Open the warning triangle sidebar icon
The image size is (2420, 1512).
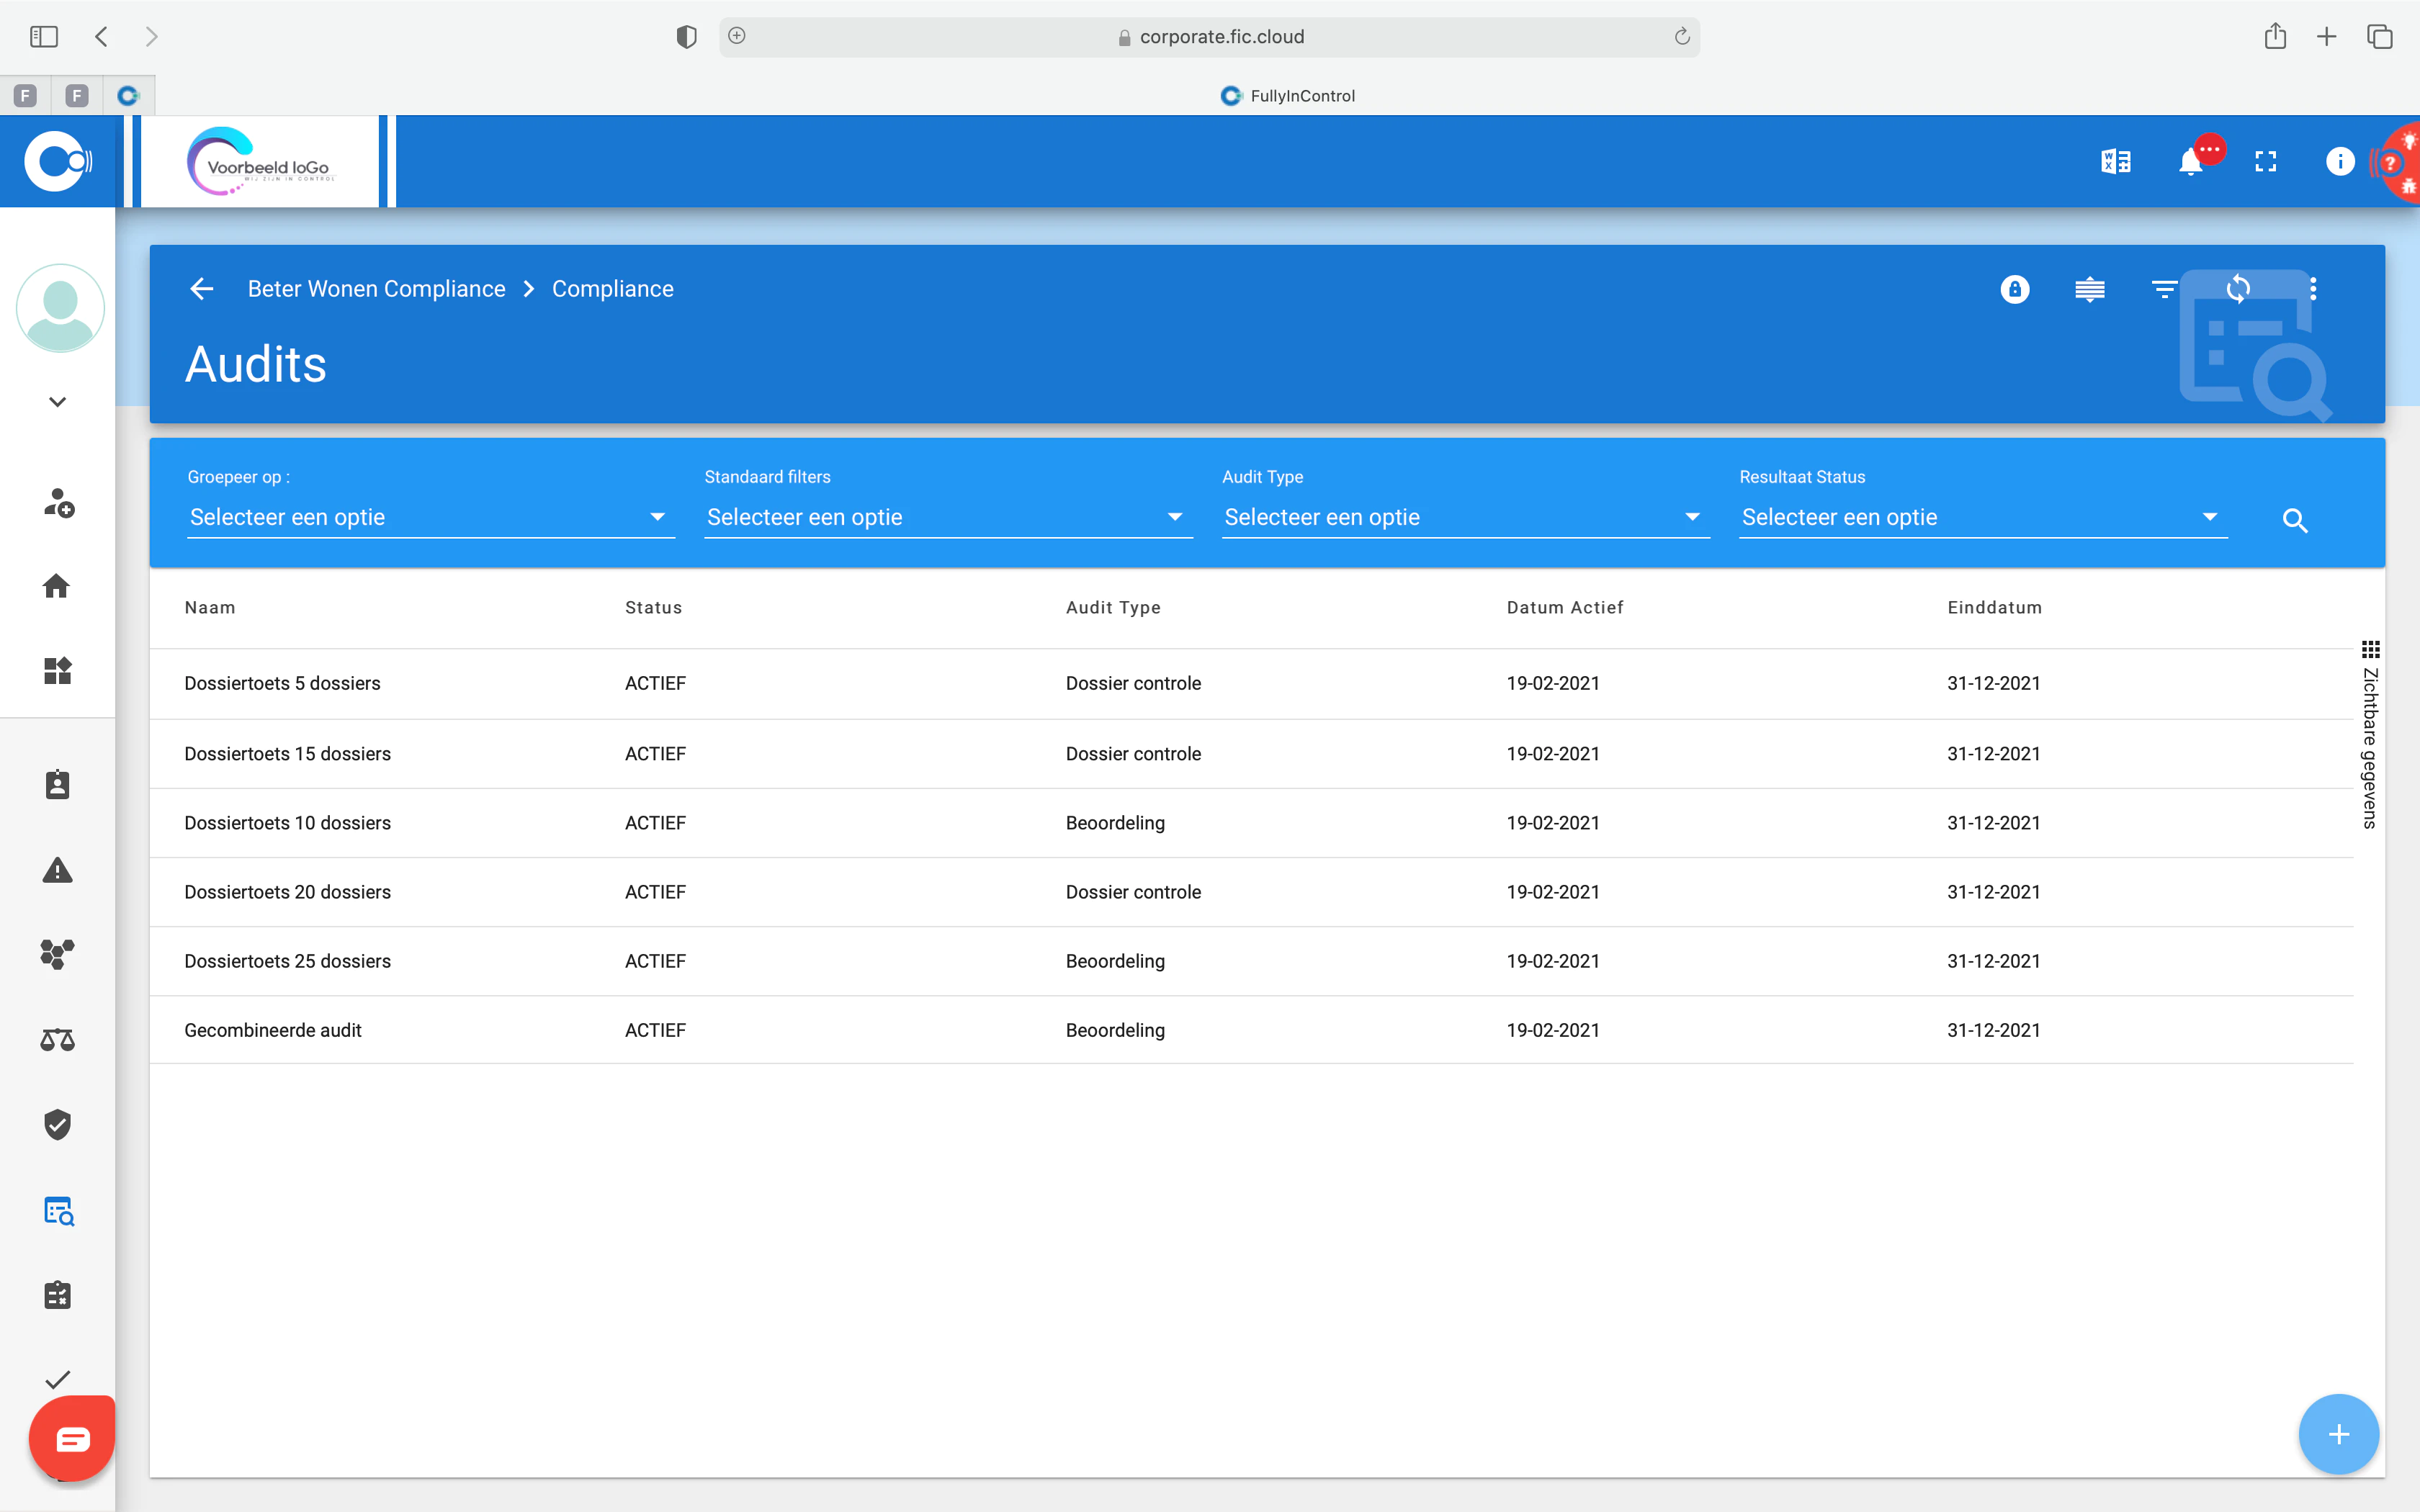pyautogui.click(x=57, y=870)
